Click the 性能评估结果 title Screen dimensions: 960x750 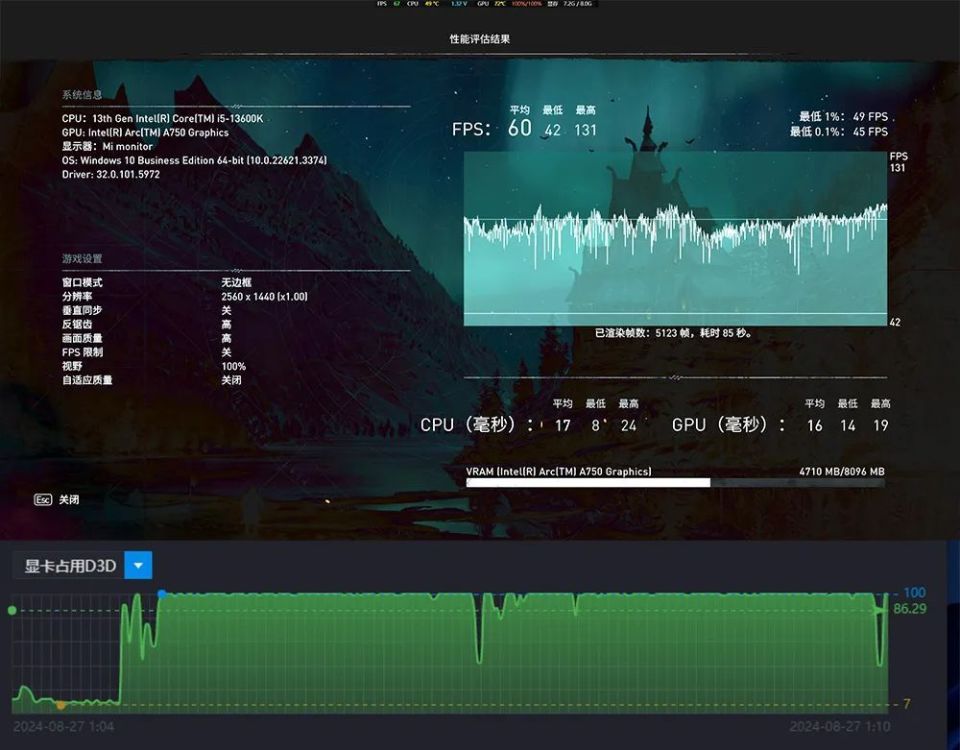[480, 39]
